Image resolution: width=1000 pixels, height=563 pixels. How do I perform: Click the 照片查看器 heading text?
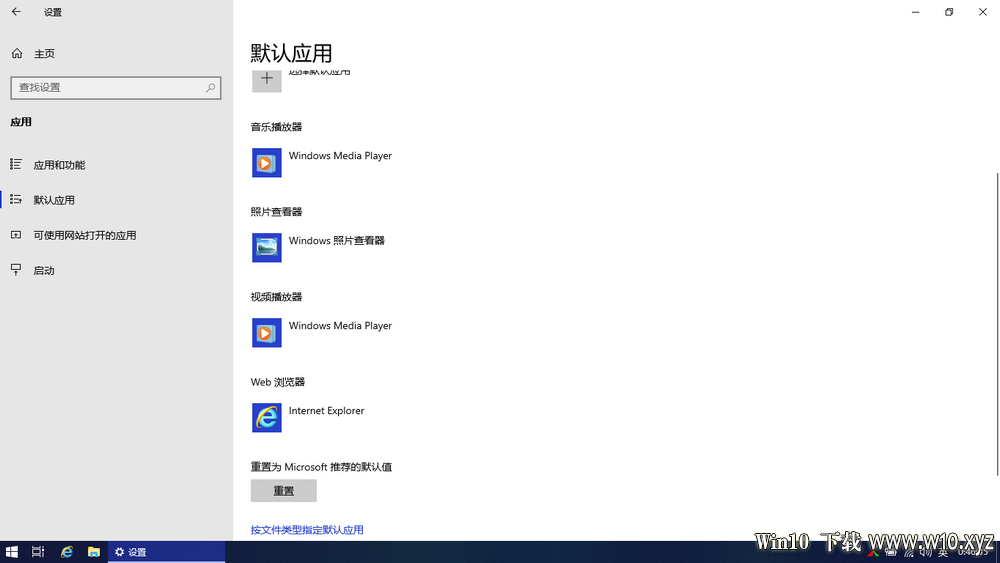click(x=276, y=212)
